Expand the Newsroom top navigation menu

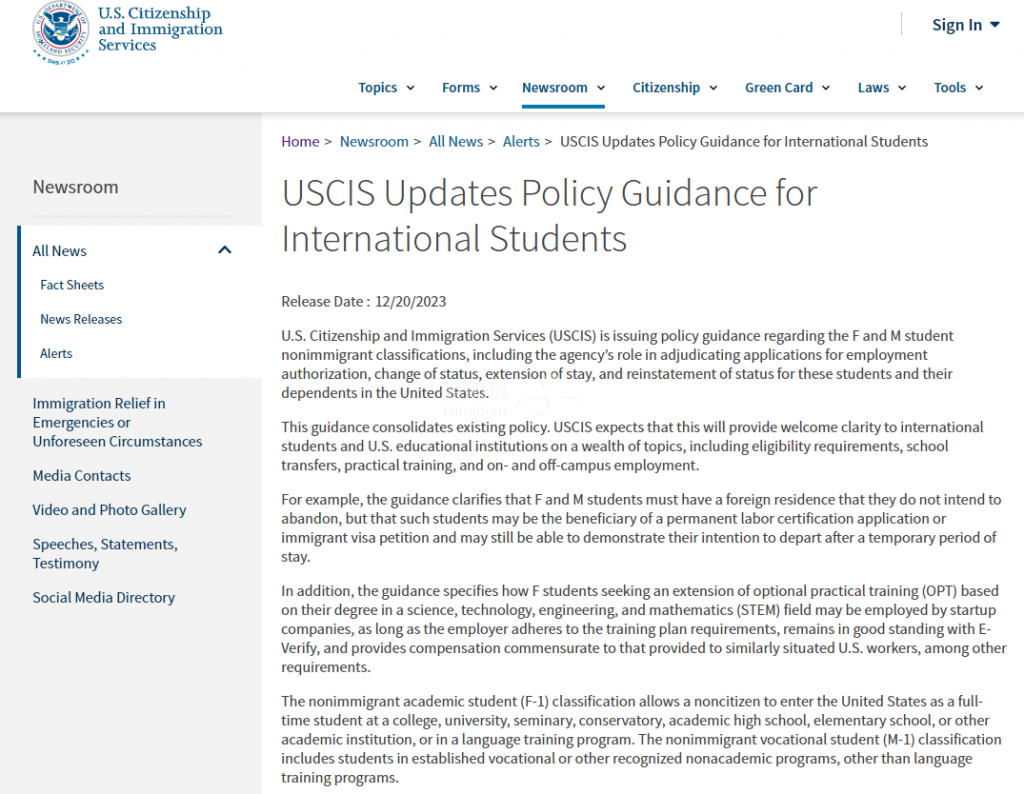[x=563, y=88]
